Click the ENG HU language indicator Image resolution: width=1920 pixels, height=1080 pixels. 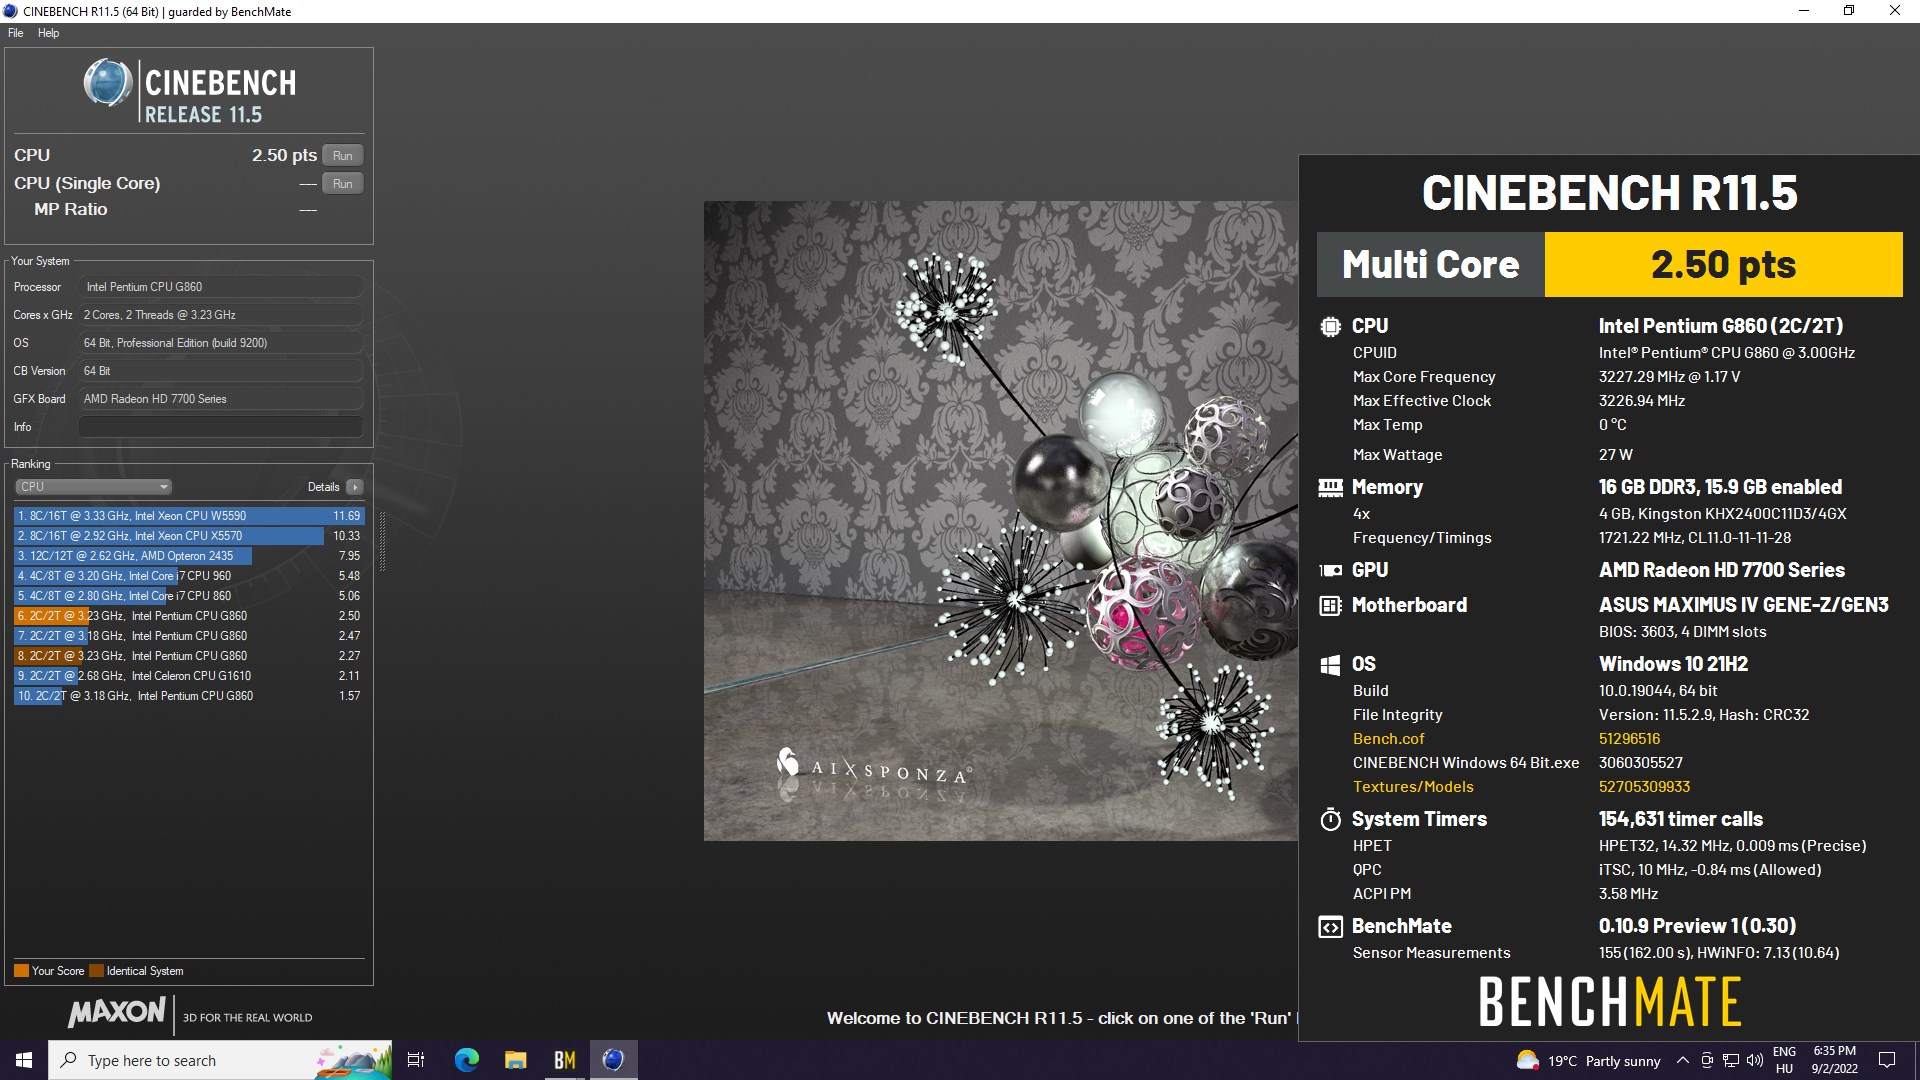click(x=1784, y=1060)
